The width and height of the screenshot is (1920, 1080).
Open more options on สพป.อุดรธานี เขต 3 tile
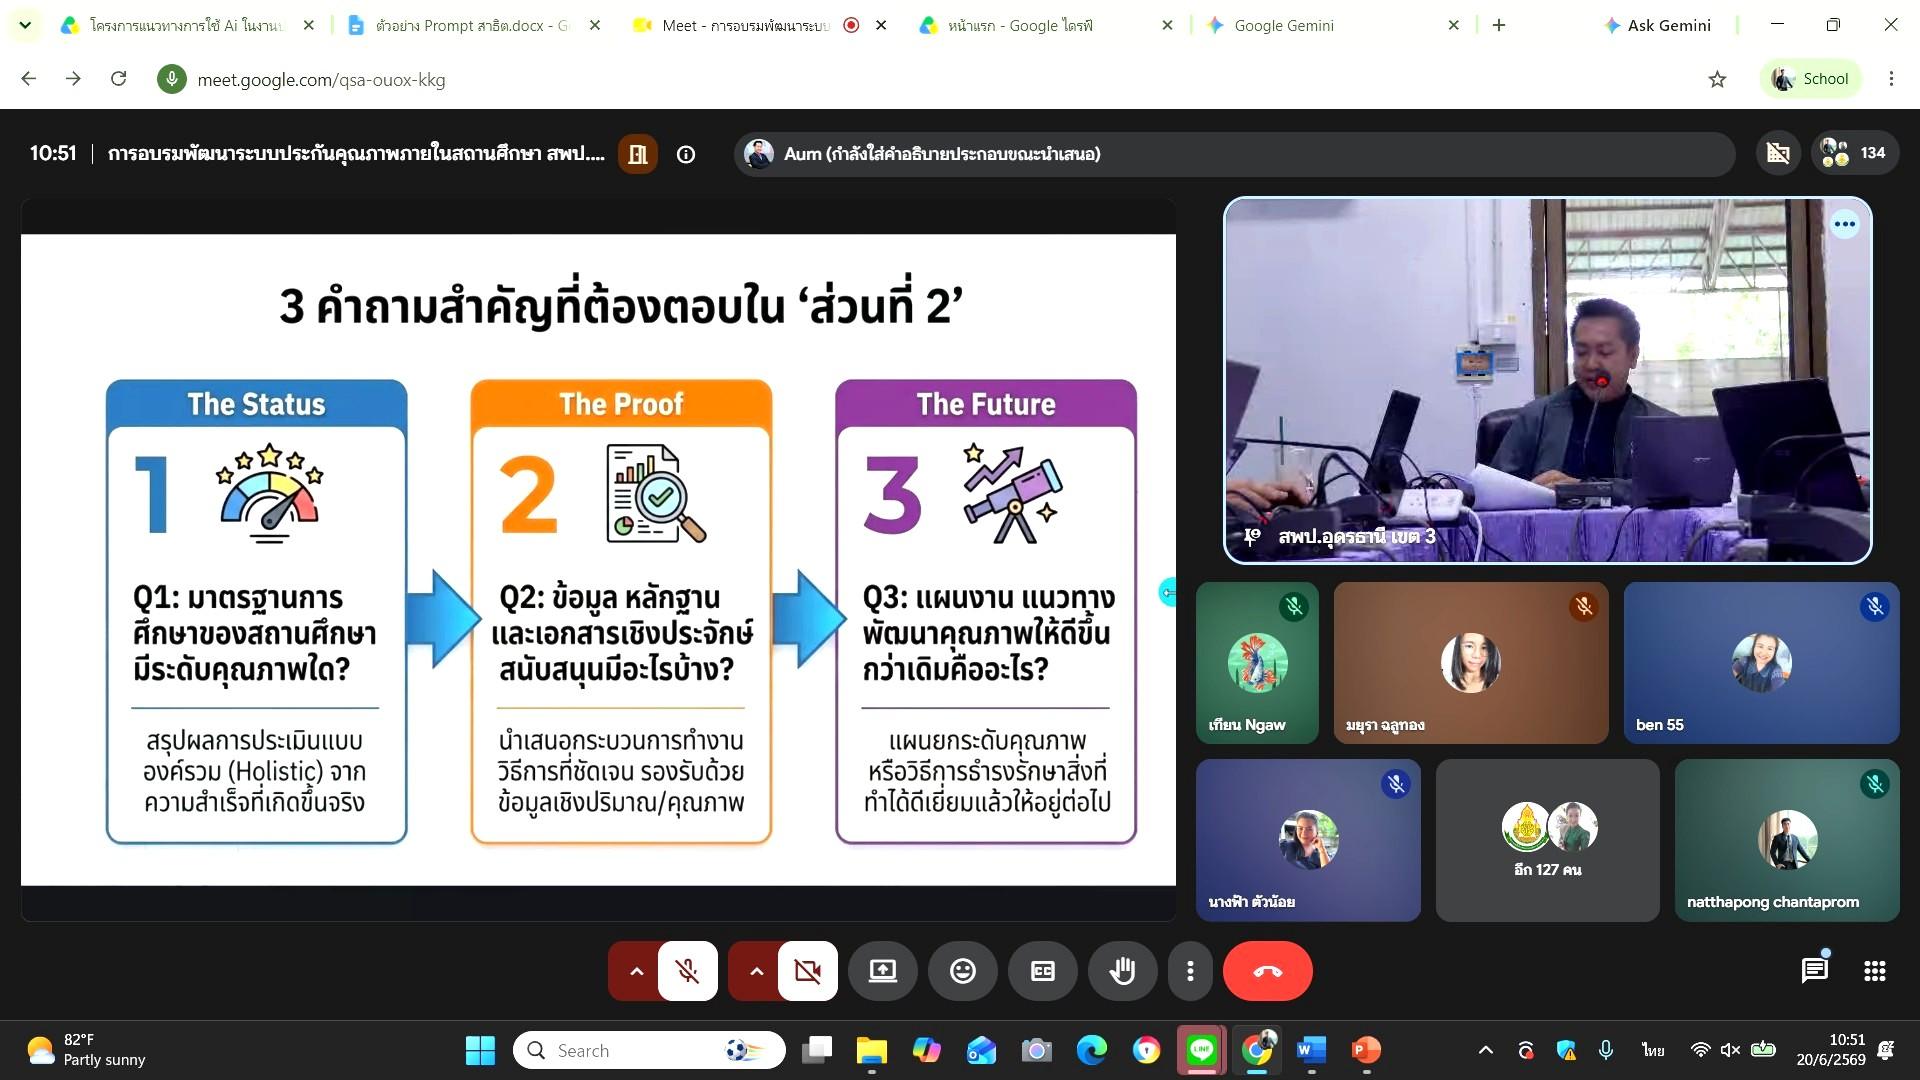coord(1845,224)
